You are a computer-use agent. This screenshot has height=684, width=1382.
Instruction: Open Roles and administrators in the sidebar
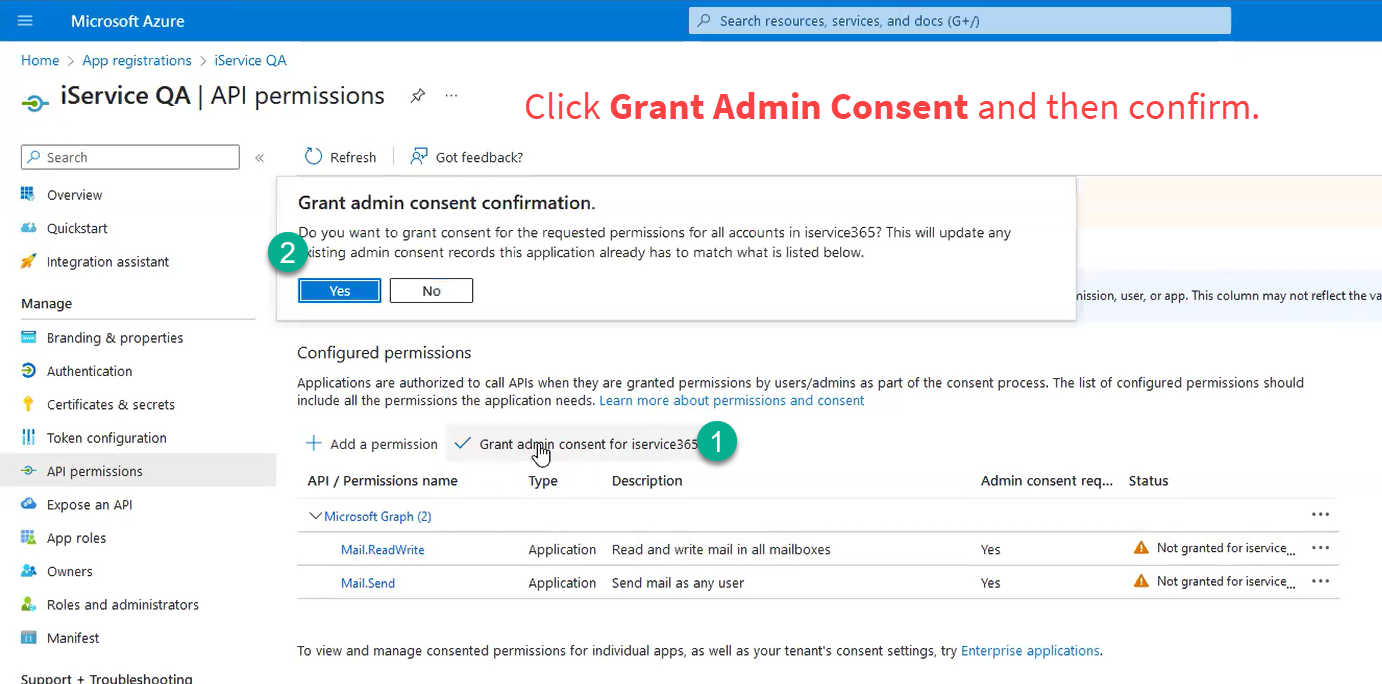(123, 605)
